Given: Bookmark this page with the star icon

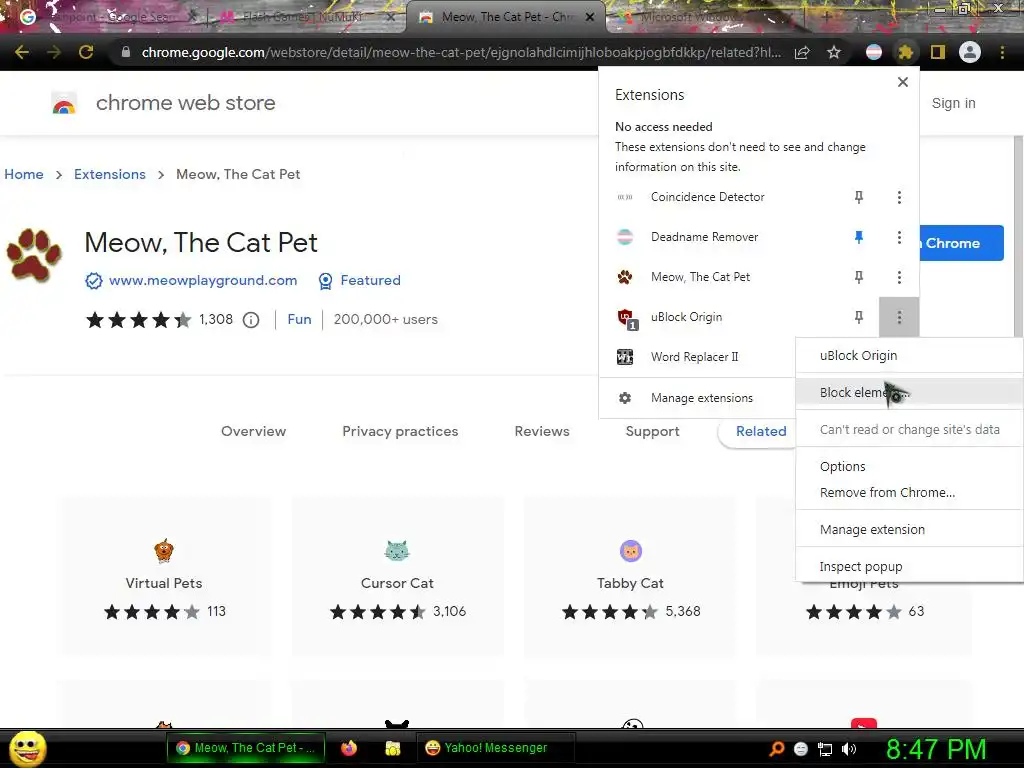Looking at the screenshot, I should (x=834, y=52).
